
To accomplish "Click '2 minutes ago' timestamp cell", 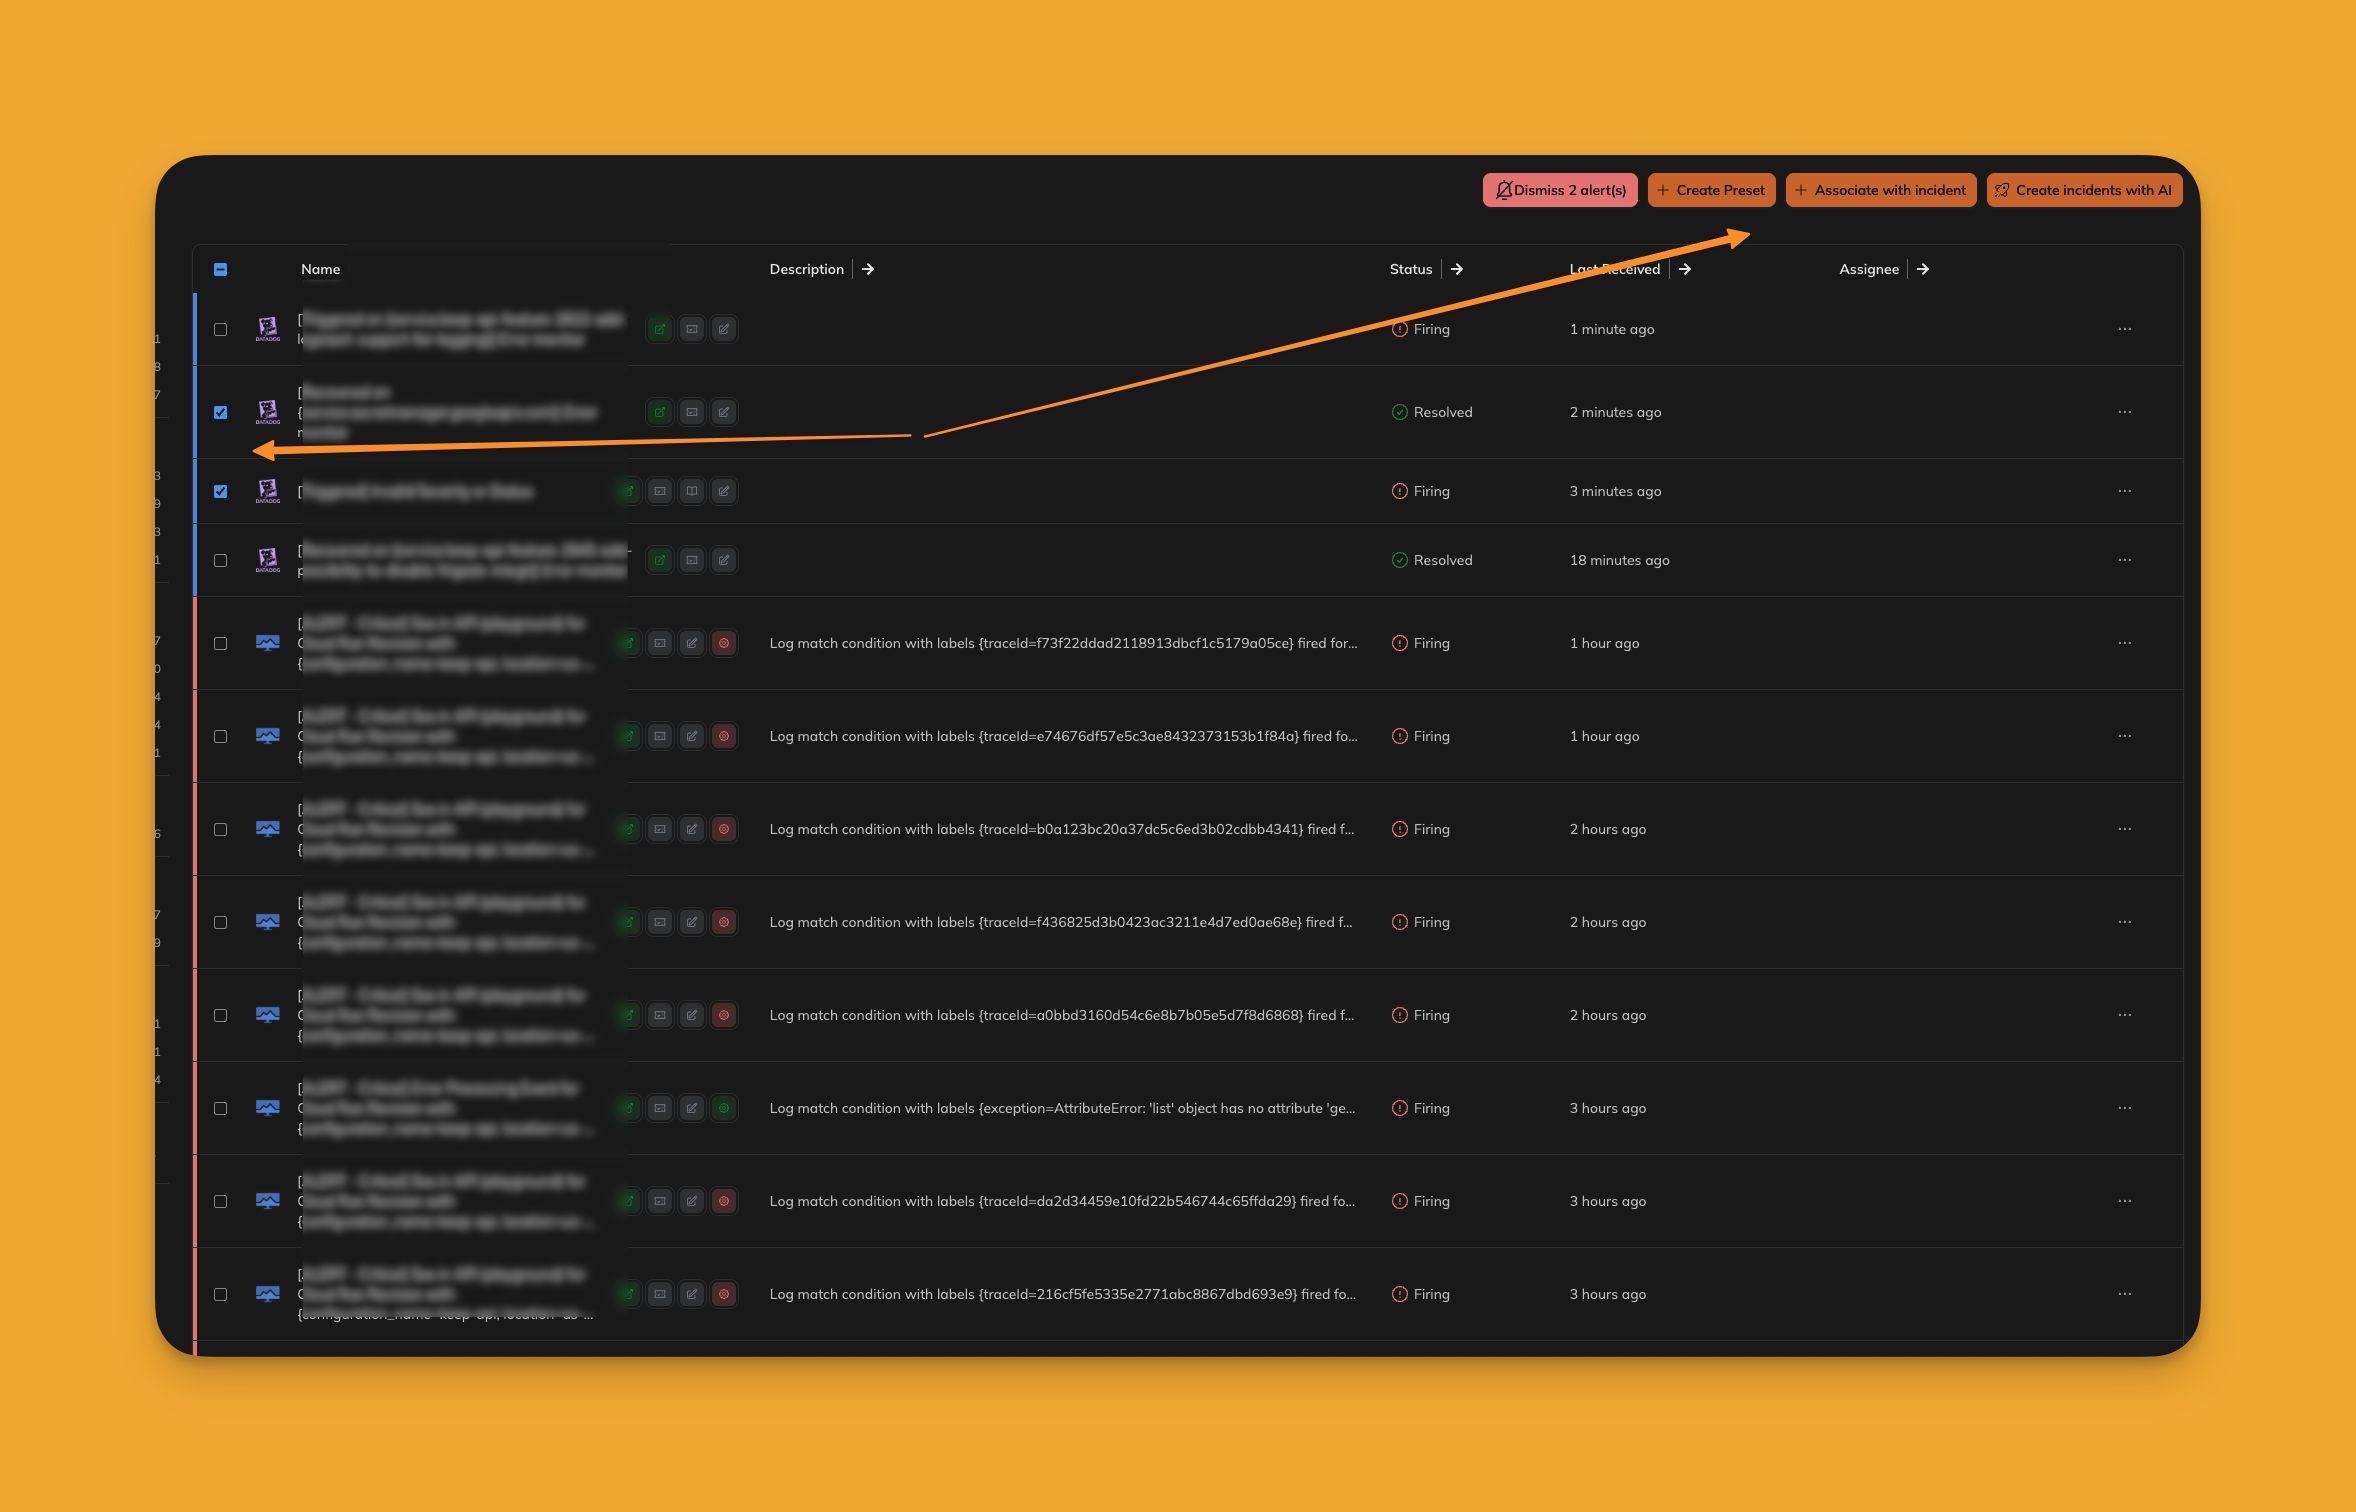I will coord(1616,412).
